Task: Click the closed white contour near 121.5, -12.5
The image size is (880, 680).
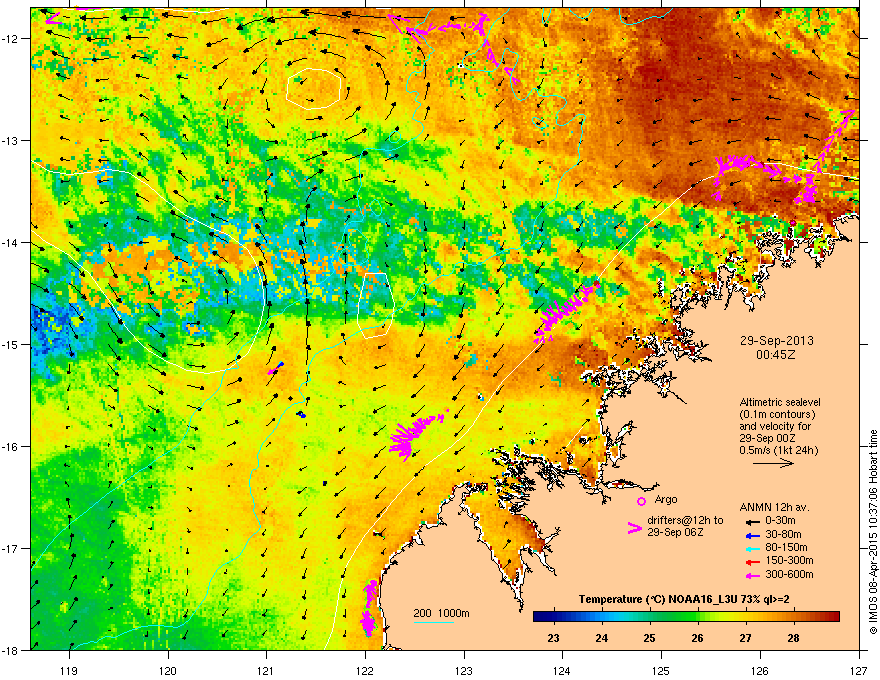Action: click(x=314, y=88)
